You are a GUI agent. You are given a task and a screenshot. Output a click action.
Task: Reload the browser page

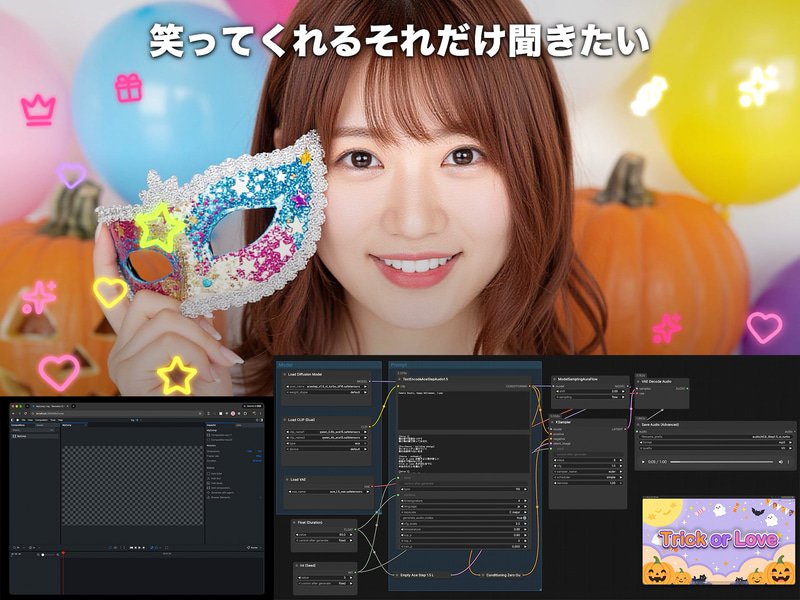coord(26,413)
